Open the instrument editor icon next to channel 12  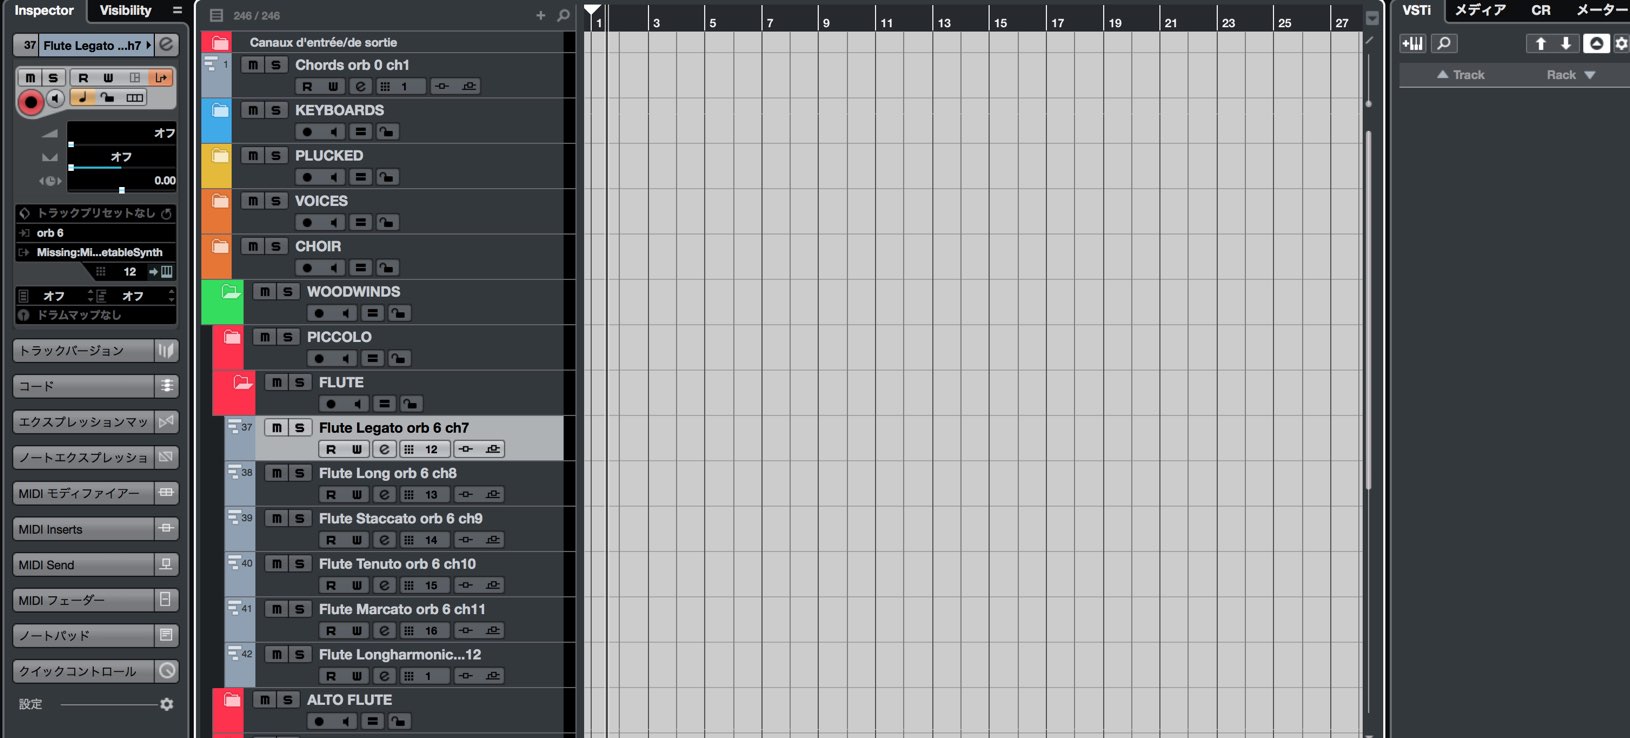click(160, 271)
